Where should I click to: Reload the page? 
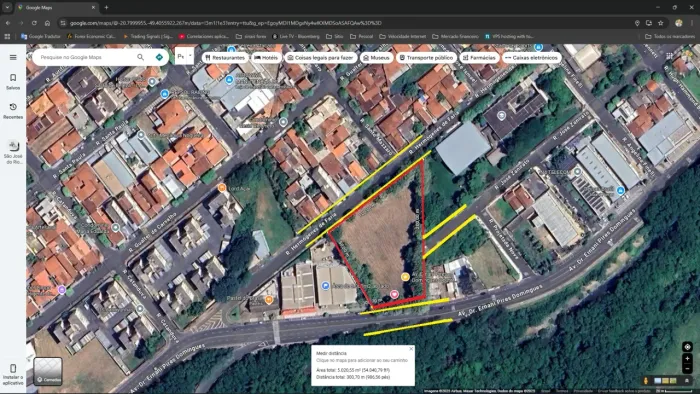click(34, 23)
